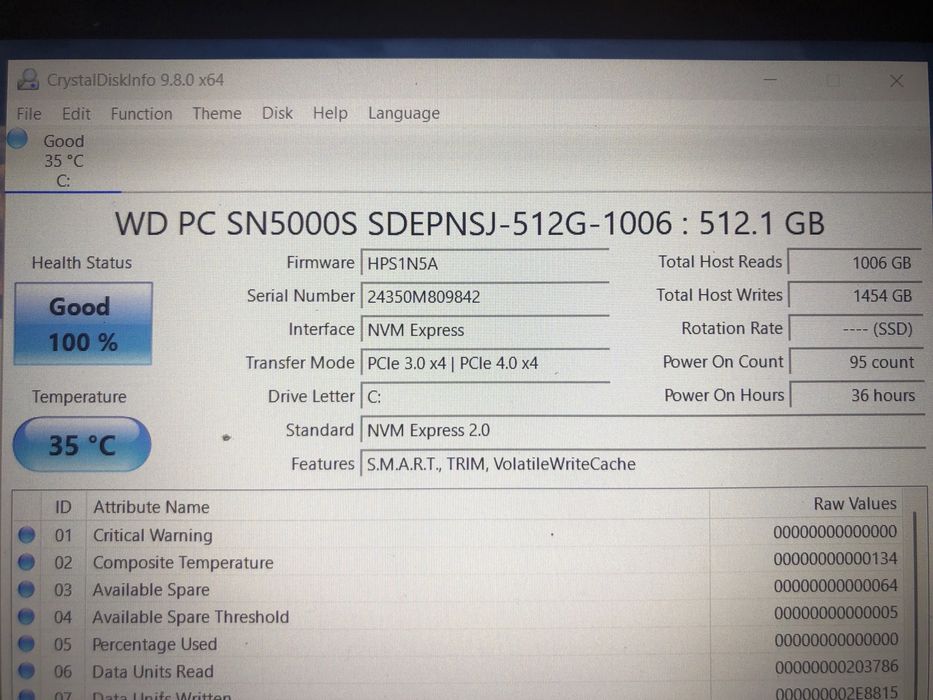Click Power On Count value 95 count
Image resolution: width=933 pixels, height=700 pixels.
pyautogui.click(x=857, y=362)
